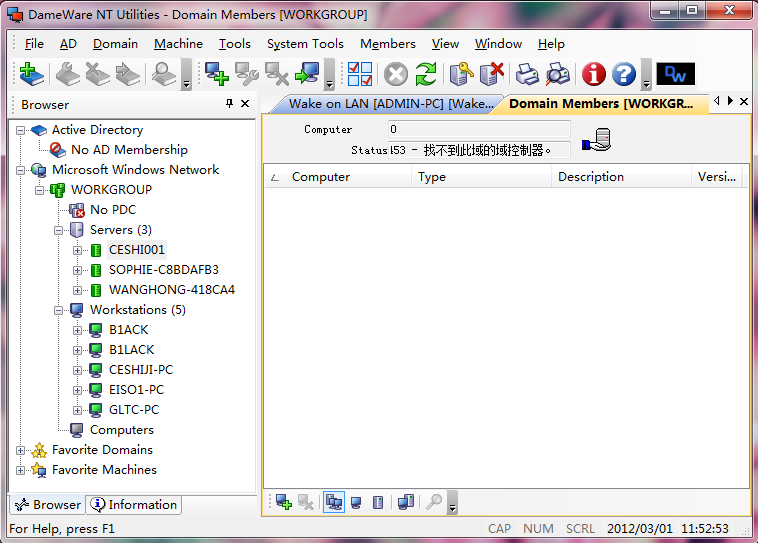Viewport: 758px width, 543px height.
Task: Click the grayed magnifier find icon in bottom toolbar
Action: [434, 502]
